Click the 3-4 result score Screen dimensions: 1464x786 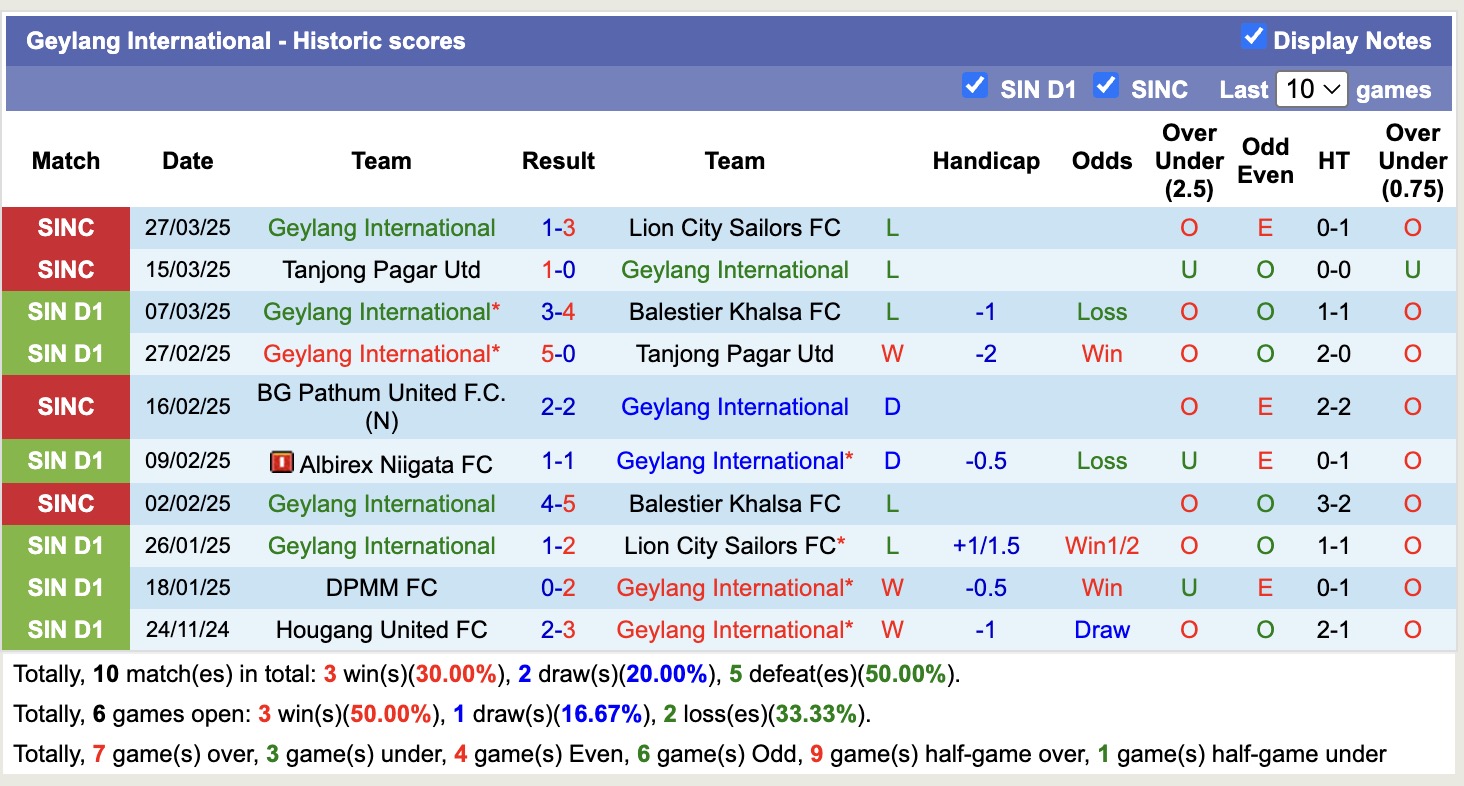click(x=558, y=312)
